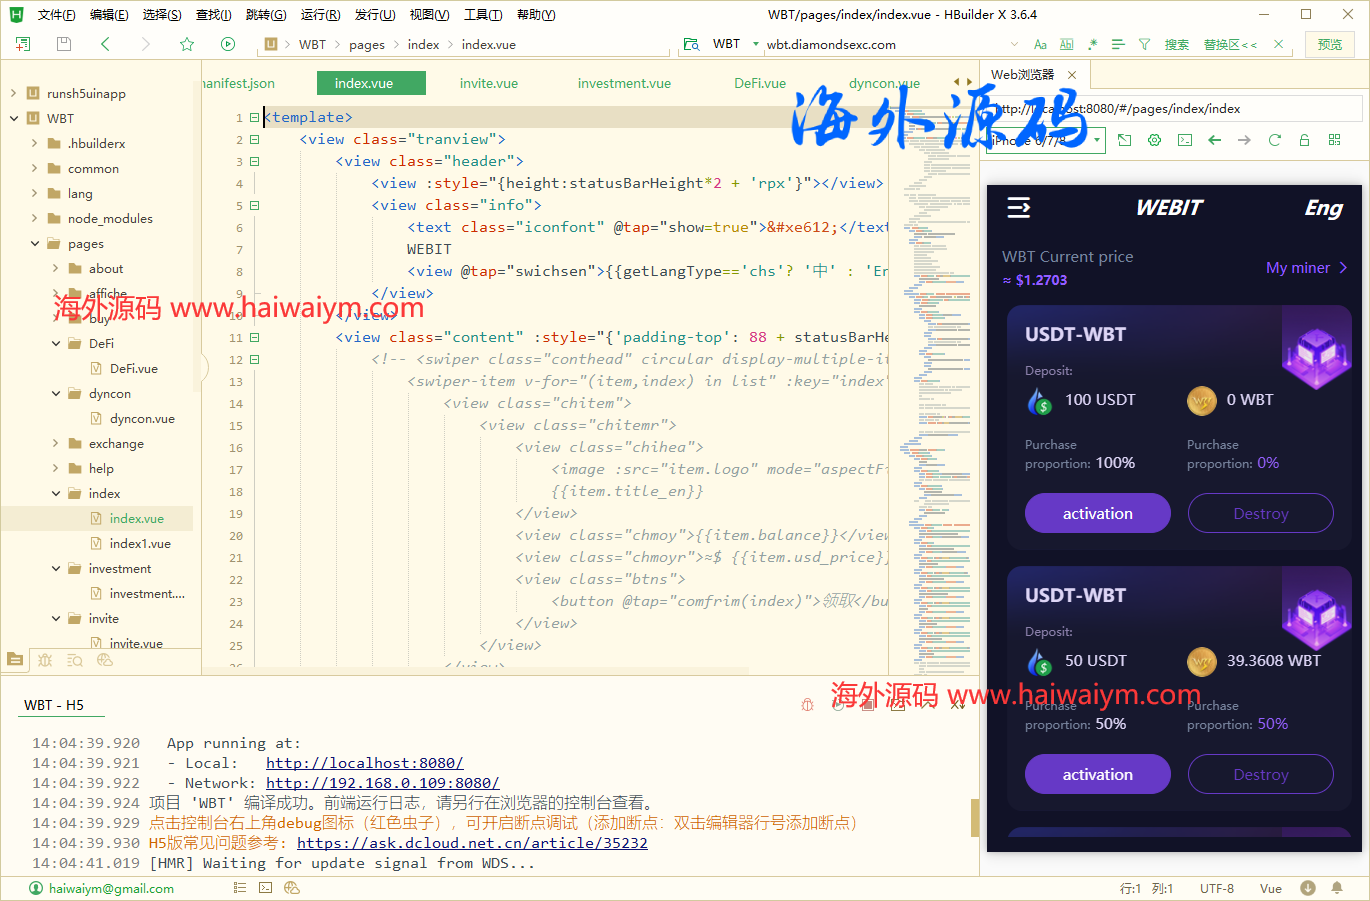Refresh the built-in browser page
The height and width of the screenshot is (901, 1370).
1274,140
